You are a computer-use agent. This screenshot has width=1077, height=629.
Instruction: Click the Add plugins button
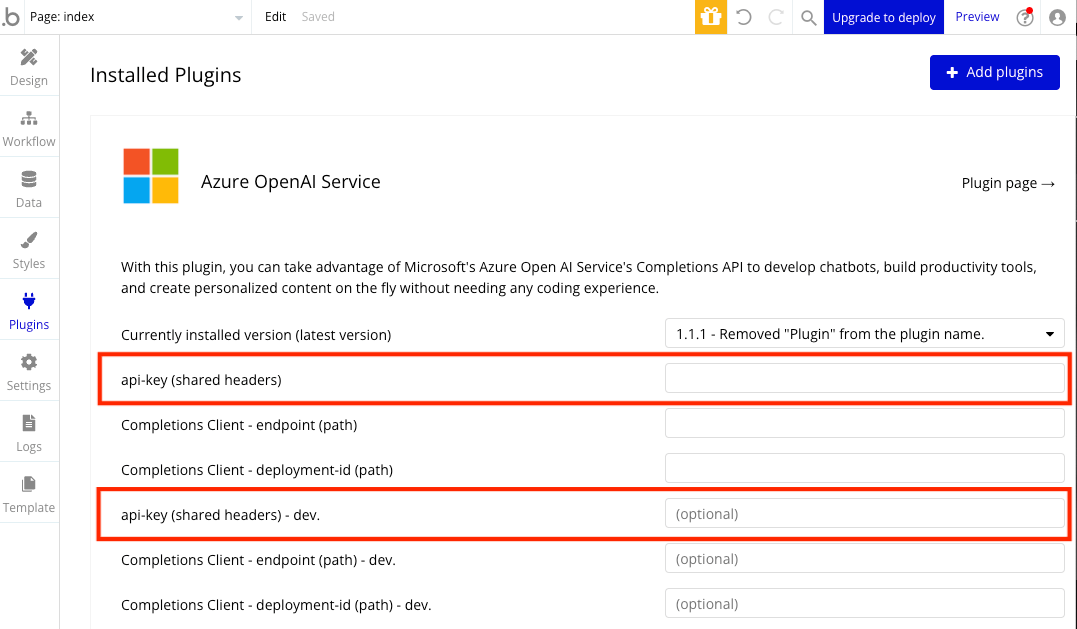point(994,72)
